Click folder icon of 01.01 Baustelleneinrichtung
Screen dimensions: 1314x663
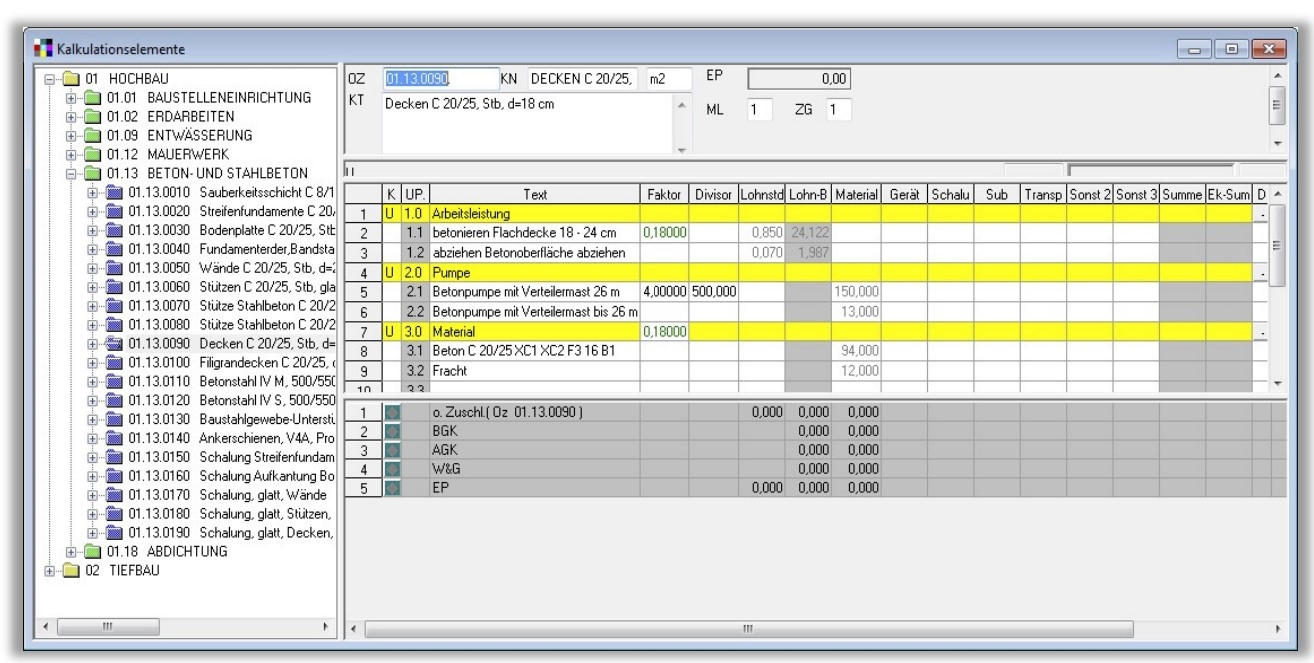pyautogui.click(x=92, y=97)
